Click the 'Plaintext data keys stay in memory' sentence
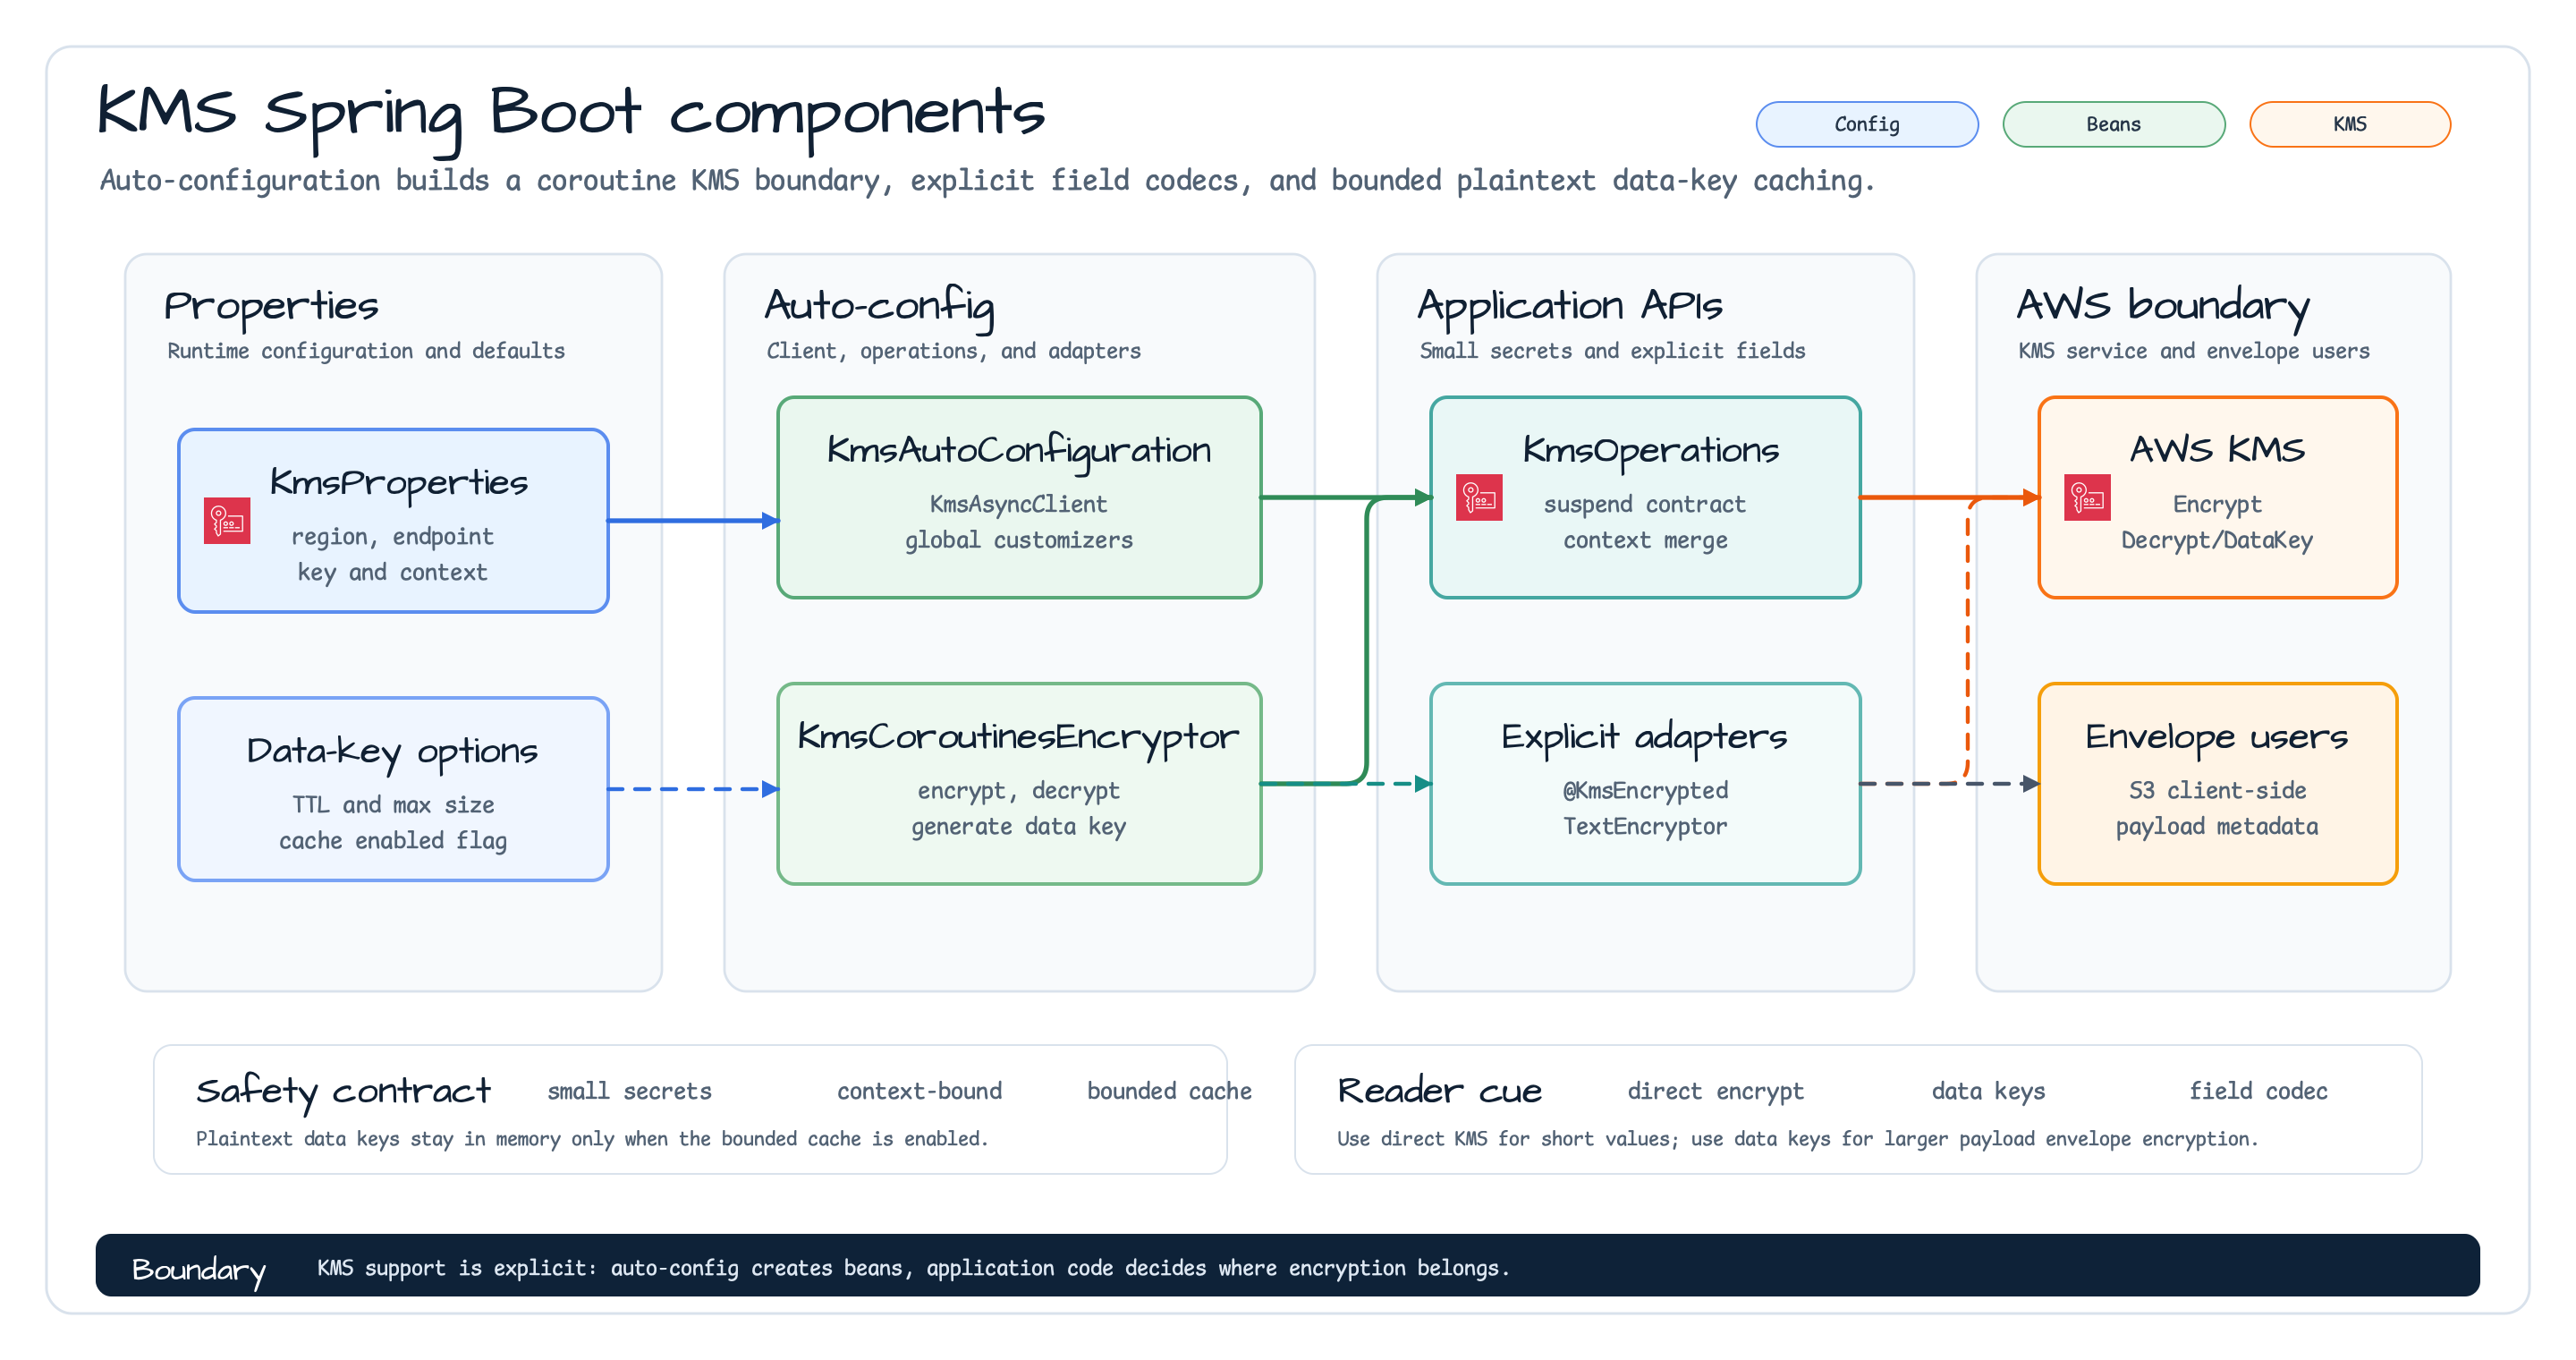Image resolution: width=2576 pixels, height=1360 pixels. click(591, 1139)
